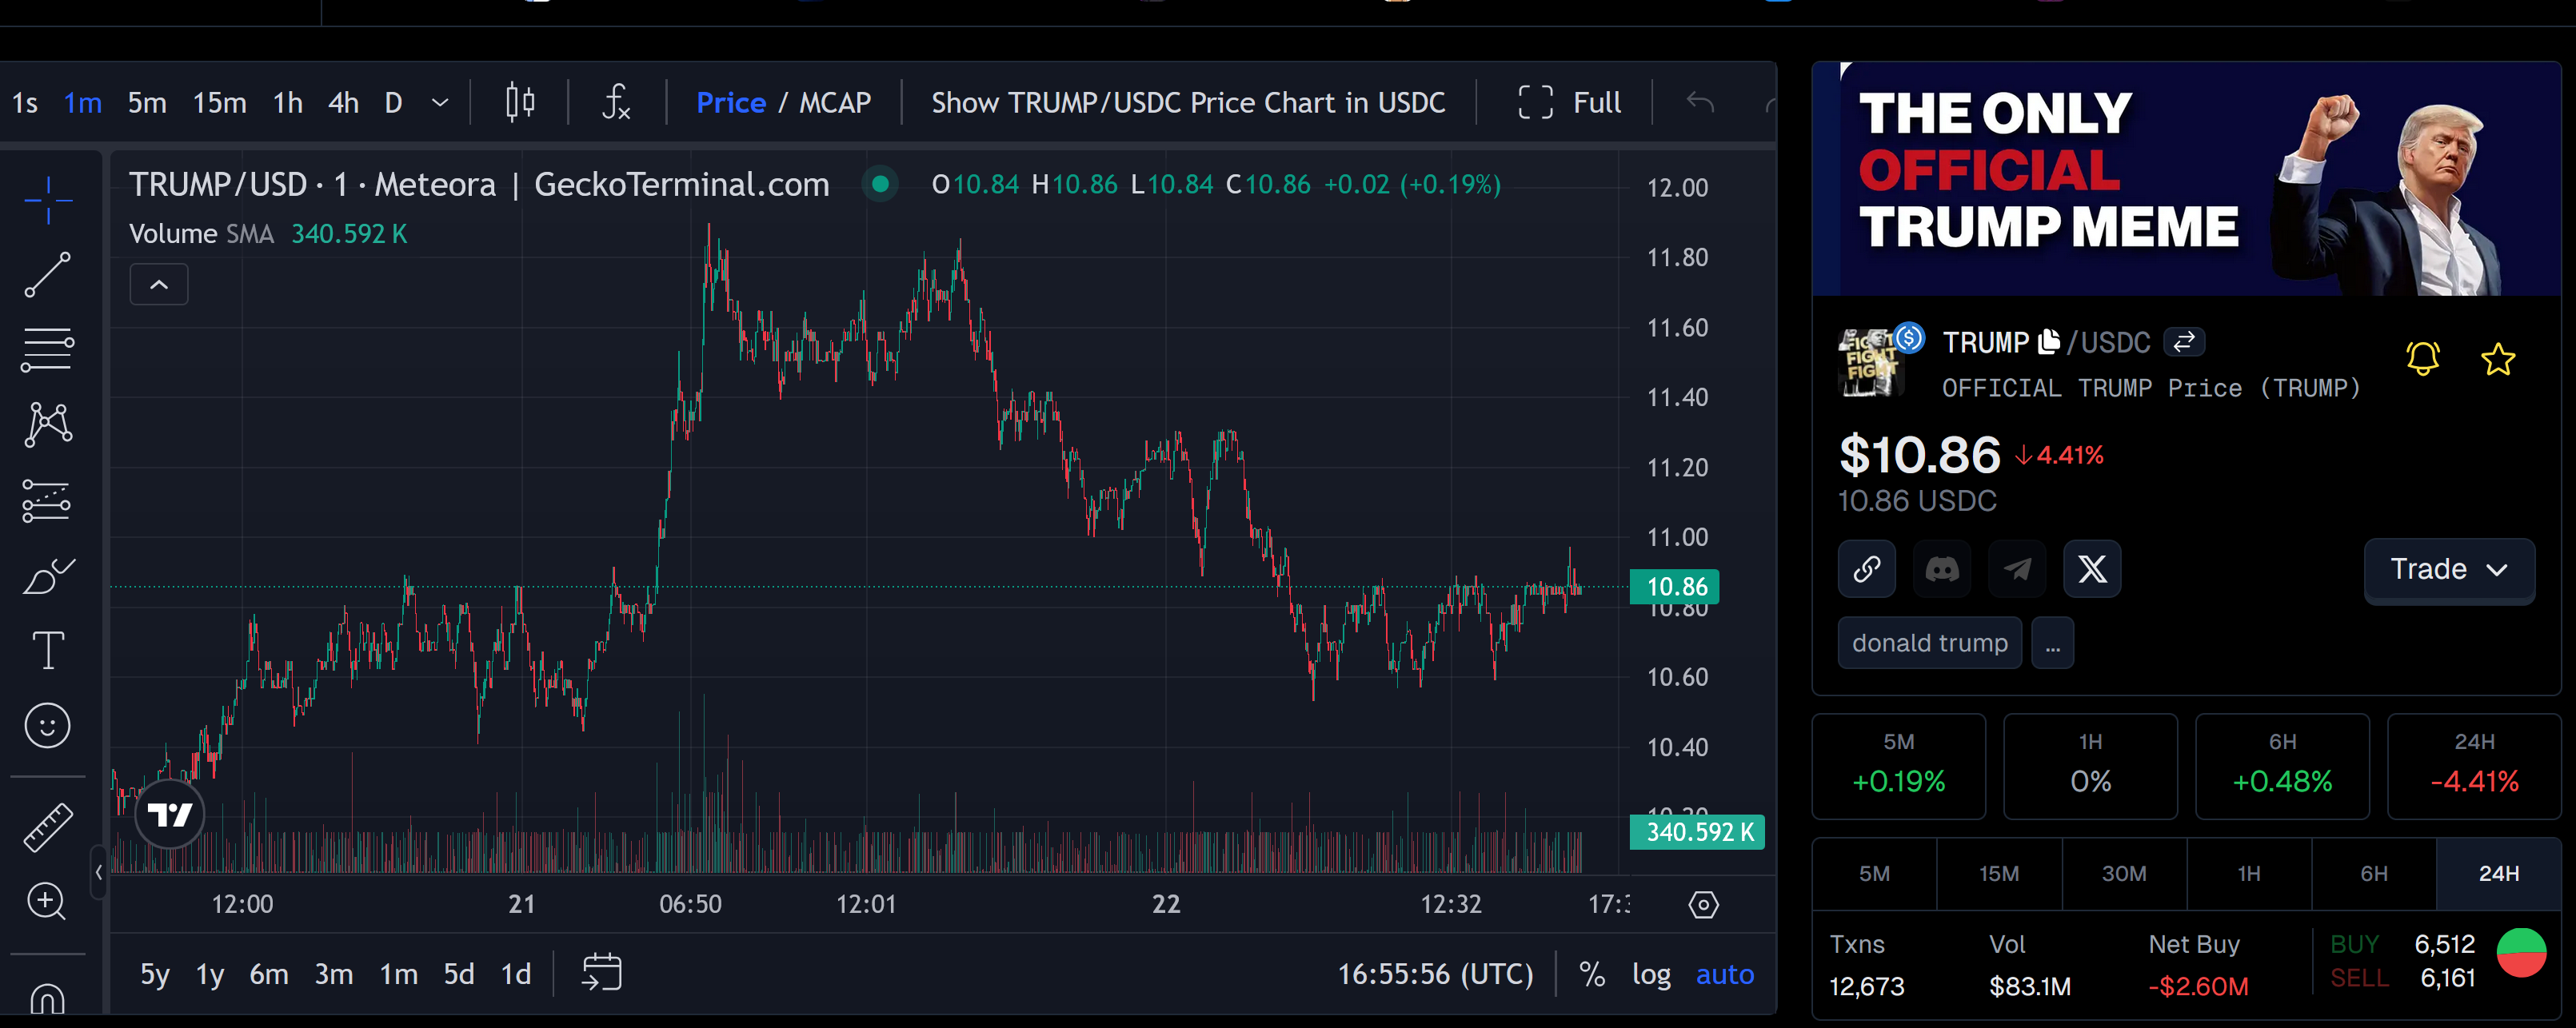Open the Official Trump Meme banner
This screenshot has width=2576, height=1028.
2186,178
